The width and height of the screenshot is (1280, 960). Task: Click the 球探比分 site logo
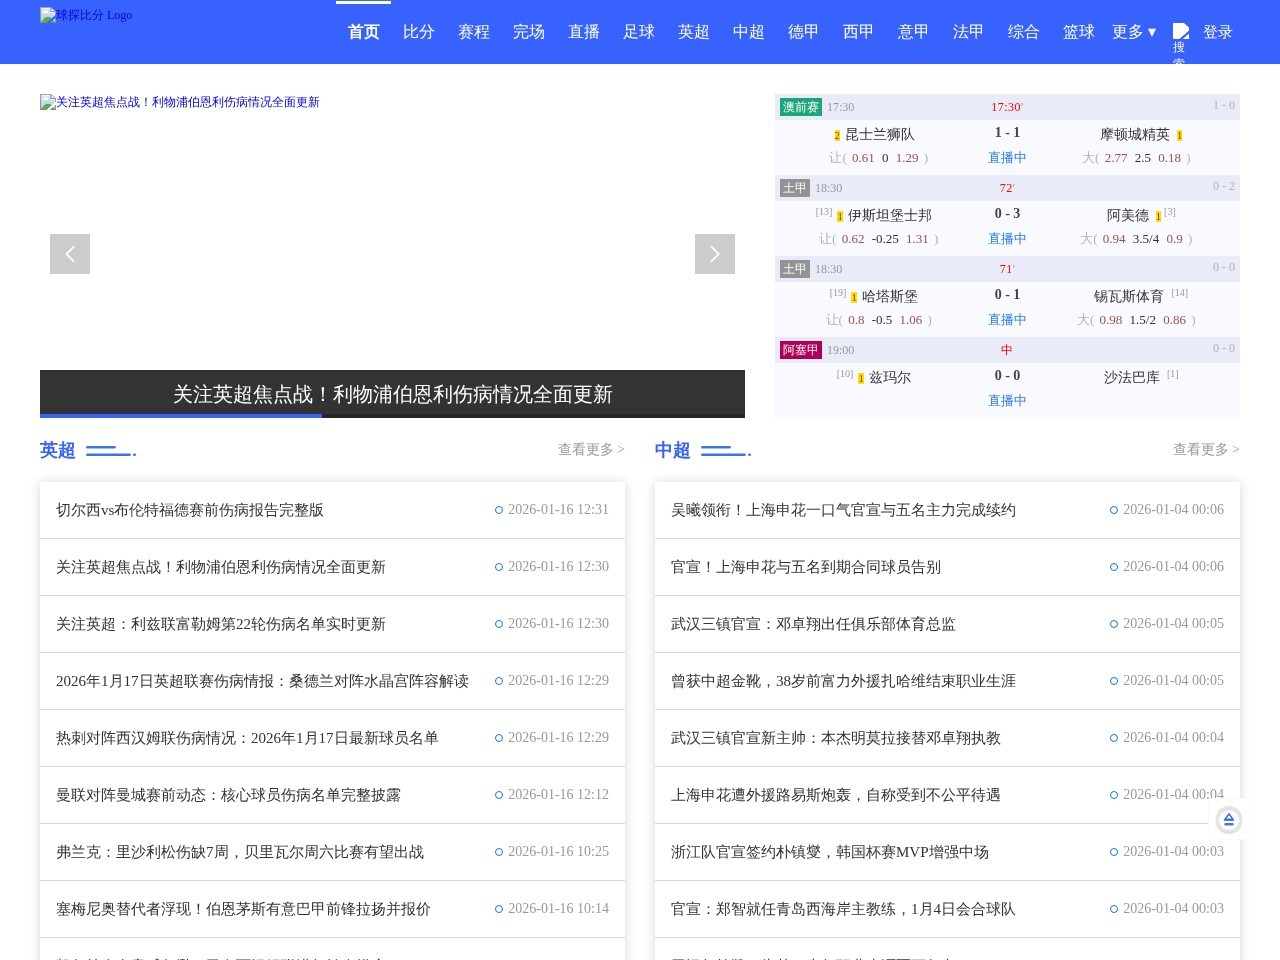tap(85, 15)
